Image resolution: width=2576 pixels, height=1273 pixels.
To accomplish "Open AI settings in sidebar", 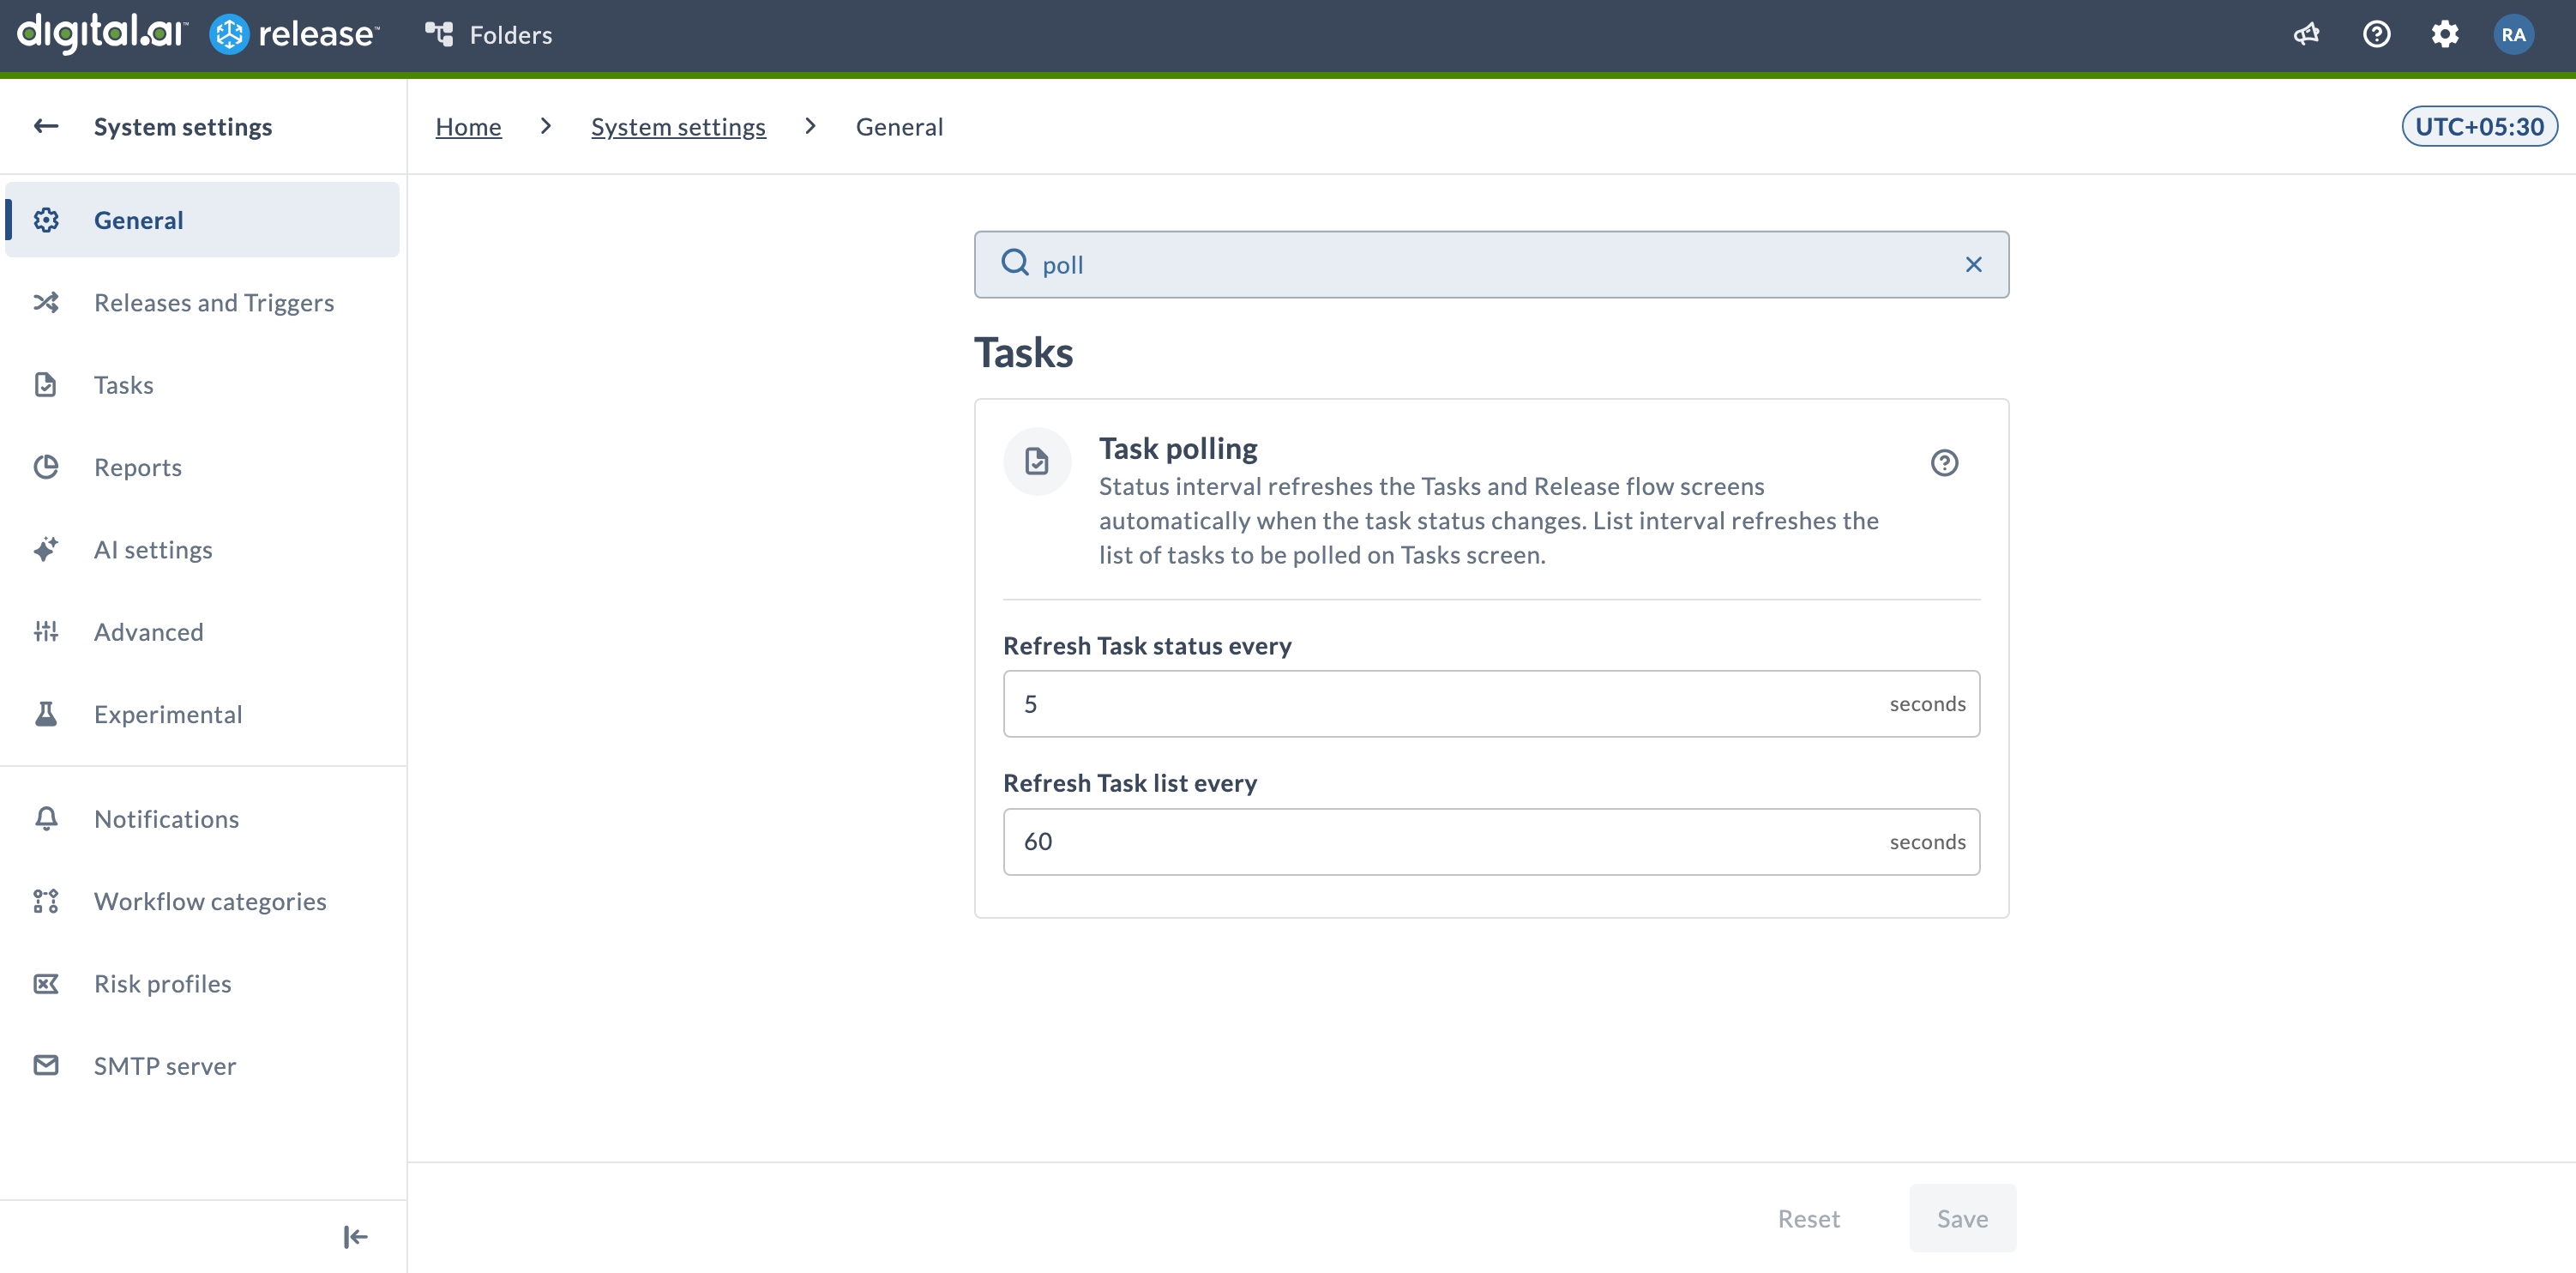I will tap(202, 549).
